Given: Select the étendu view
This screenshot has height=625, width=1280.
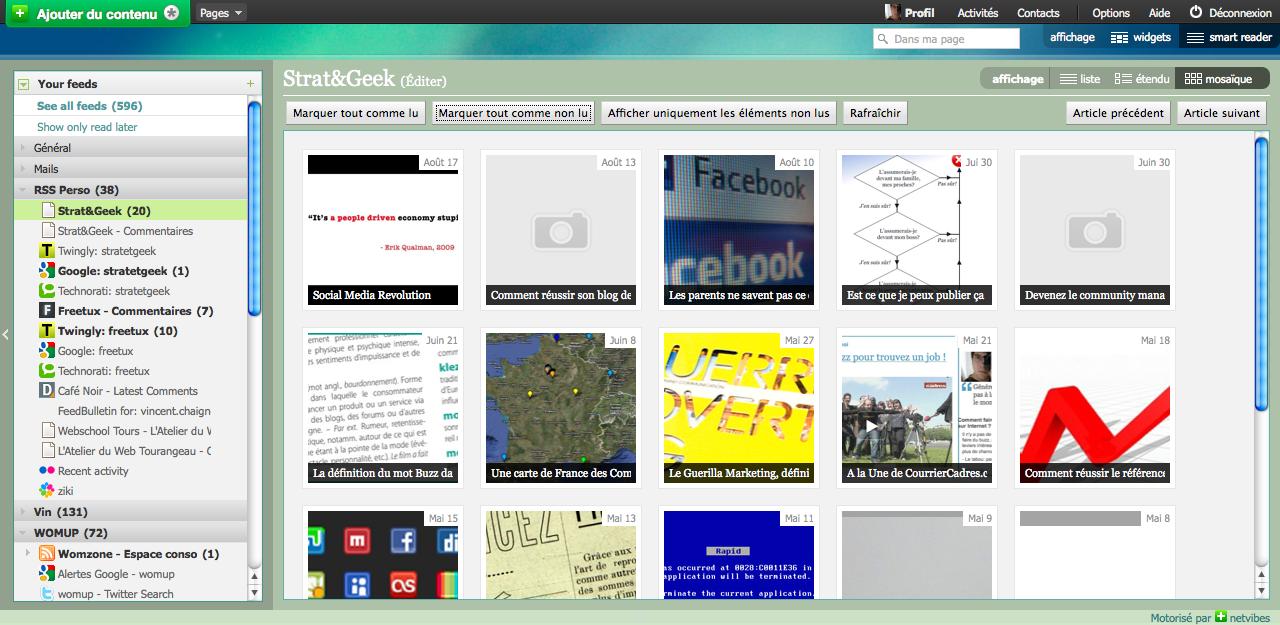Looking at the screenshot, I should point(1141,79).
